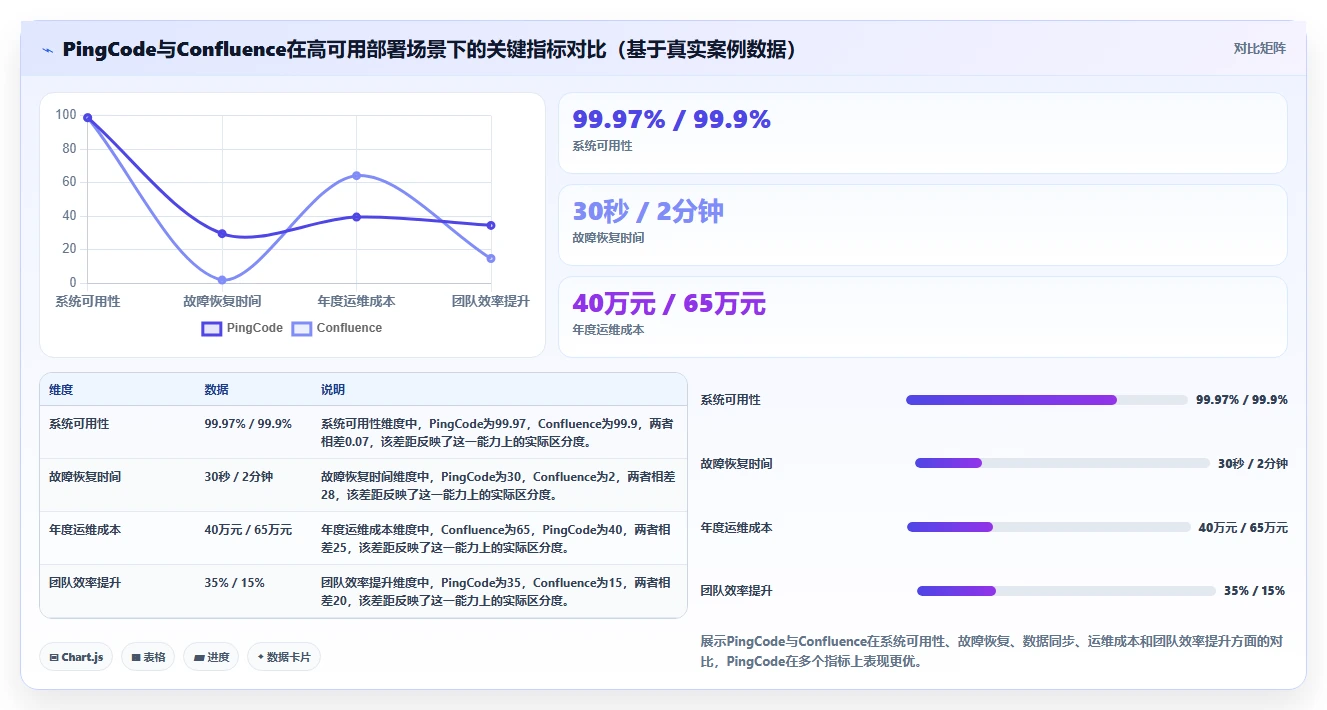
Task: Click the 团队效率提升 progress bar
Action: [x=1066, y=591]
